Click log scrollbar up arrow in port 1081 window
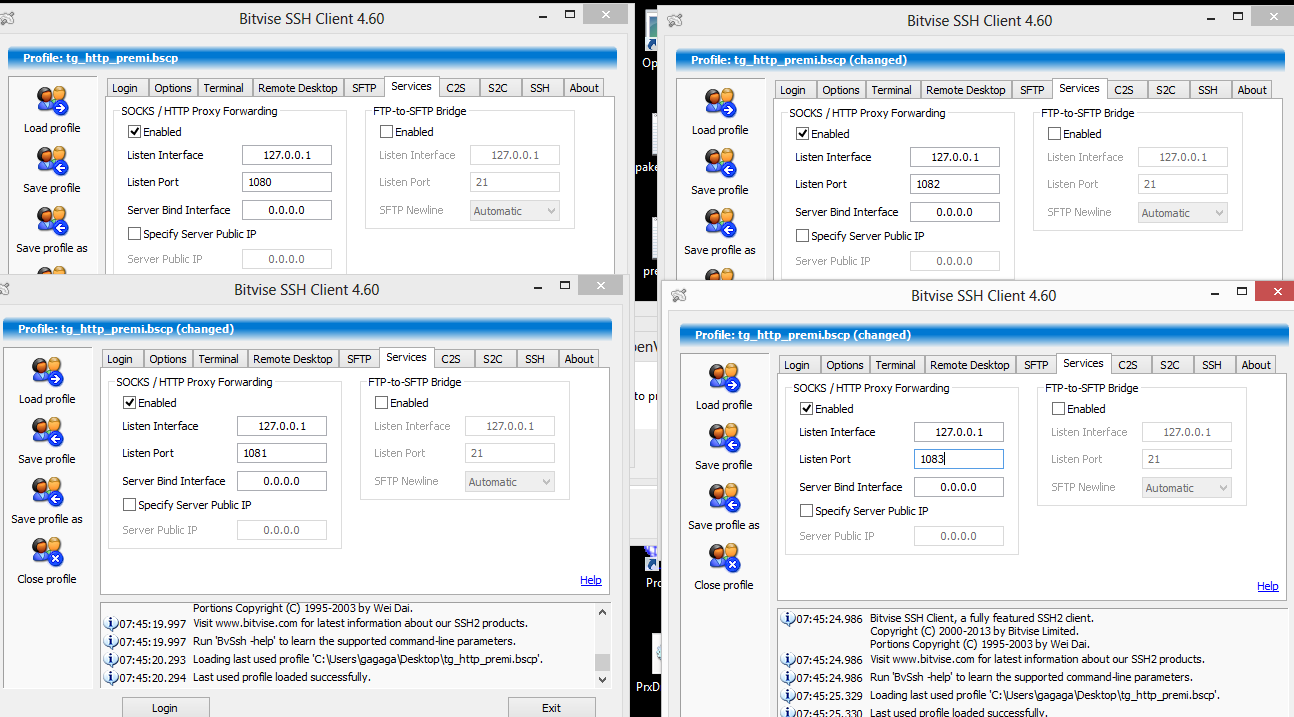This screenshot has height=717, width=1294. pos(602,611)
